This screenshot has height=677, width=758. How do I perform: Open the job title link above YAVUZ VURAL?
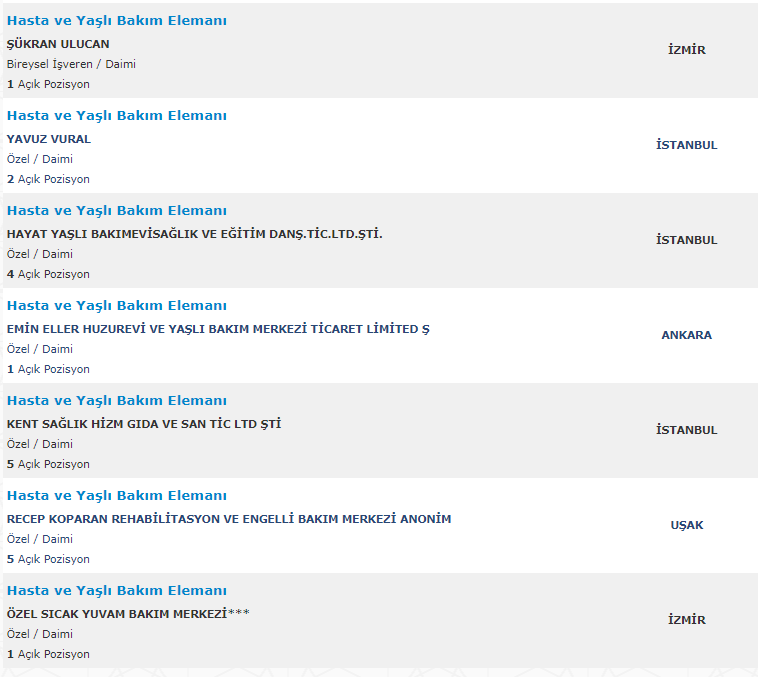[116, 116]
